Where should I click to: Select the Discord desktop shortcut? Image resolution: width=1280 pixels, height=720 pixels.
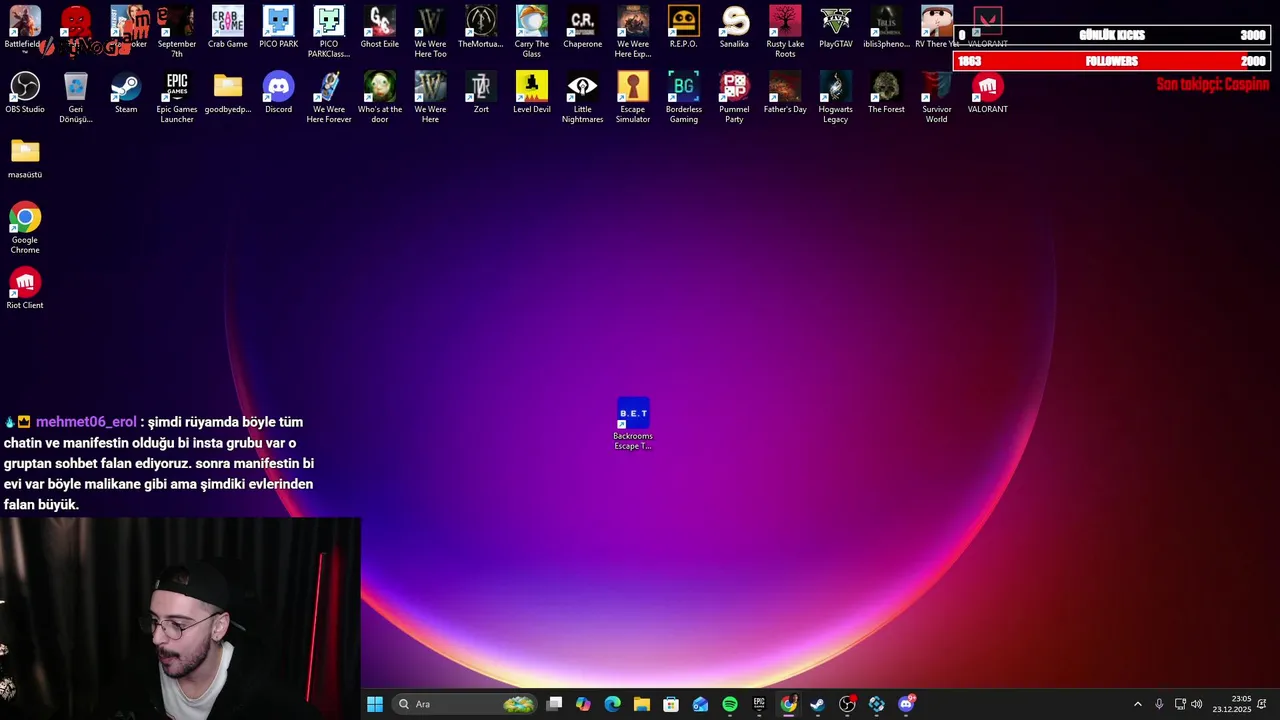point(278,93)
